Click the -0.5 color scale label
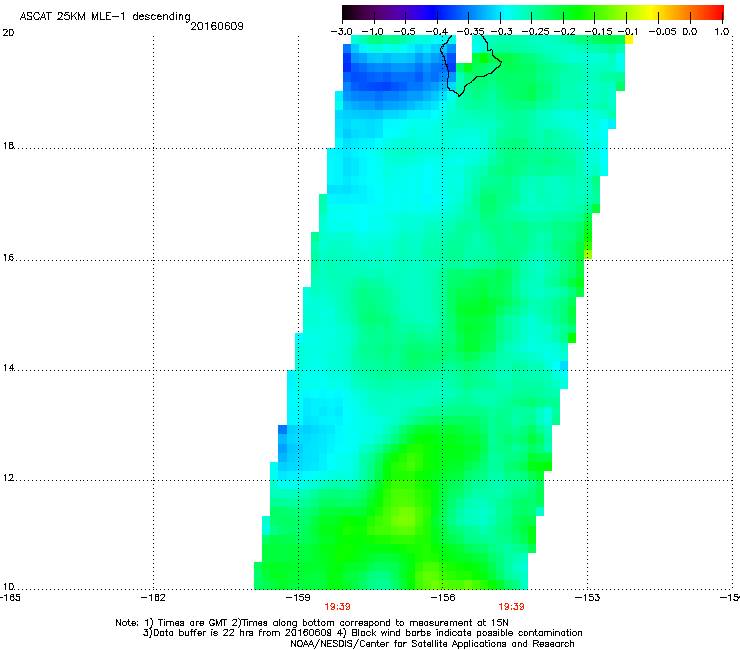Screen dimensions: 740x650 pyautogui.click(x=404, y=32)
